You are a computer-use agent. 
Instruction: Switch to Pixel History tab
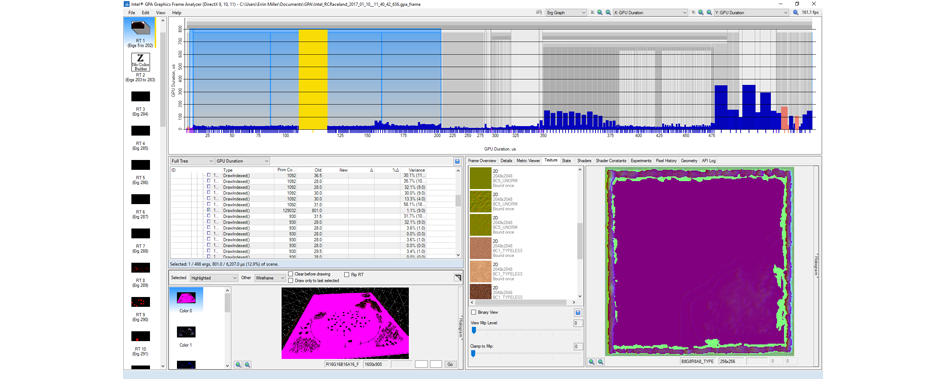coord(667,161)
